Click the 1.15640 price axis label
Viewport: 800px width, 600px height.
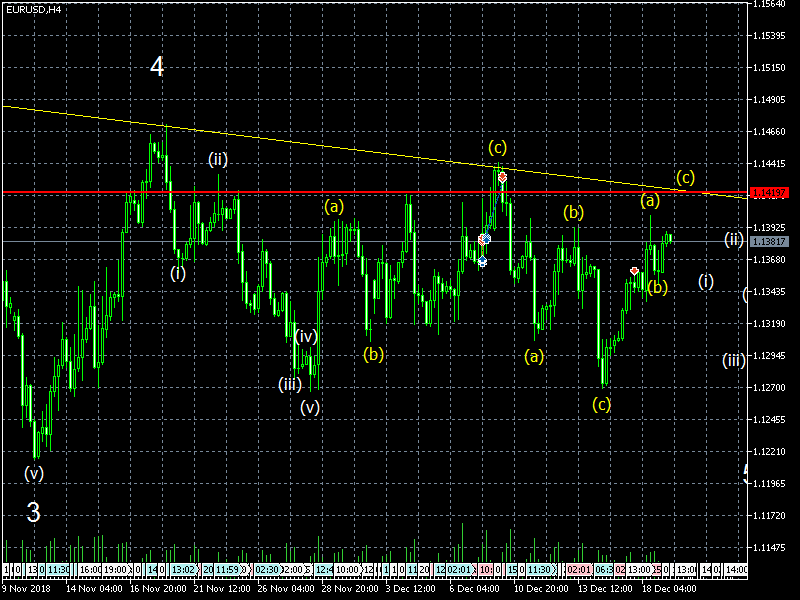pos(769,4)
